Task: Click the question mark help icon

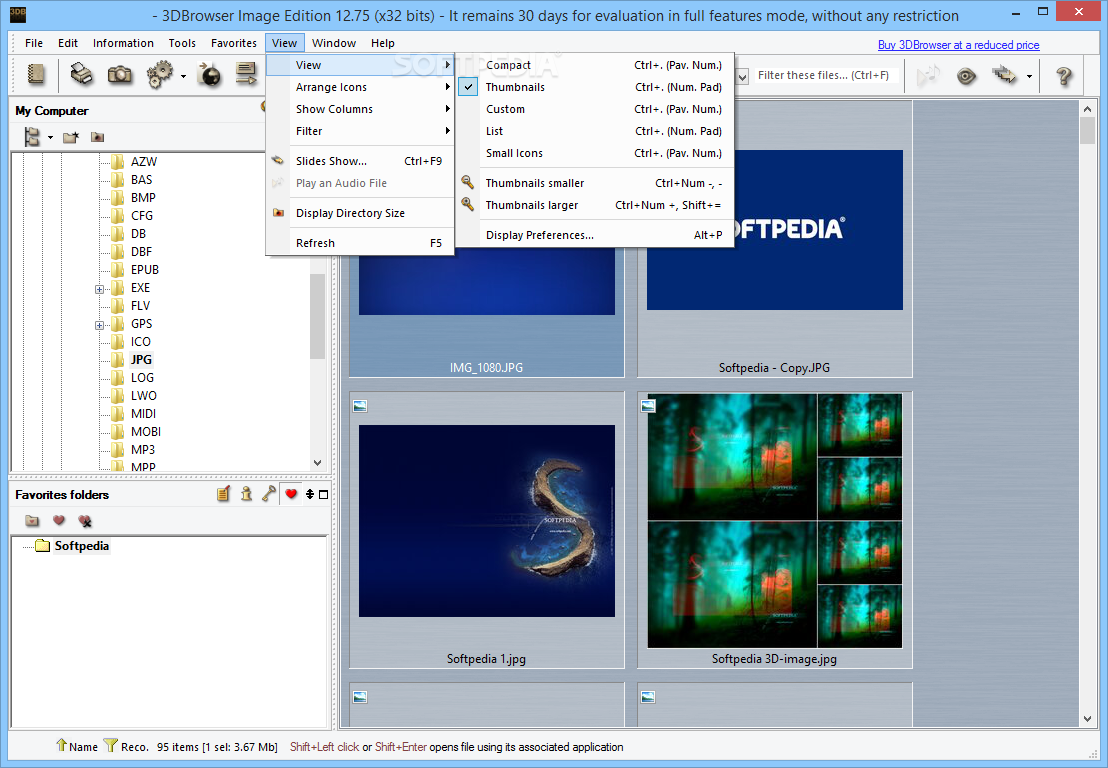Action: [1063, 76]
